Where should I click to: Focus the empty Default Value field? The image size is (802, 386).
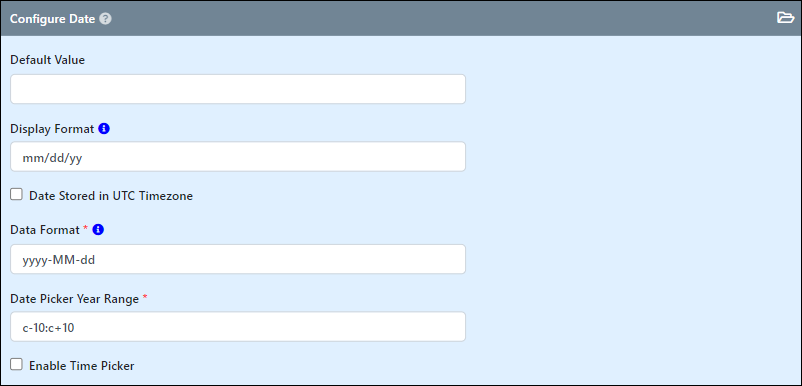[238, 89]
